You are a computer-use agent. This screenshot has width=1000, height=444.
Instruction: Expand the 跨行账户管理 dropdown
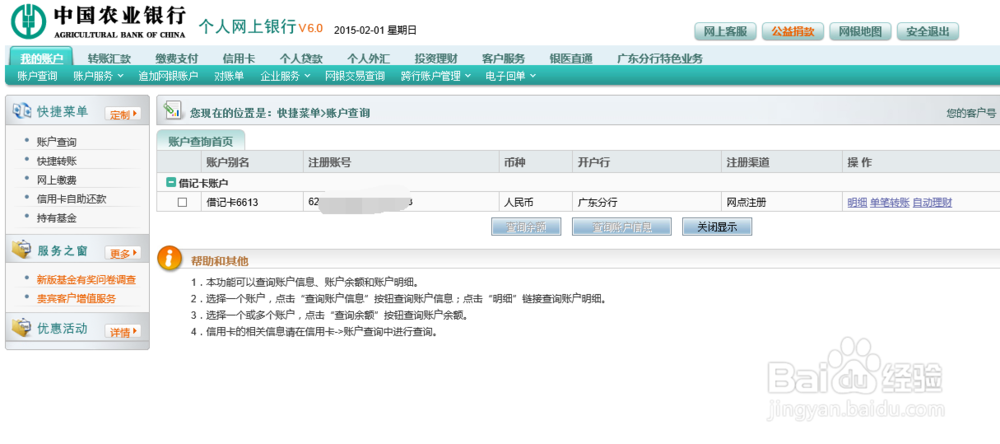436,76
